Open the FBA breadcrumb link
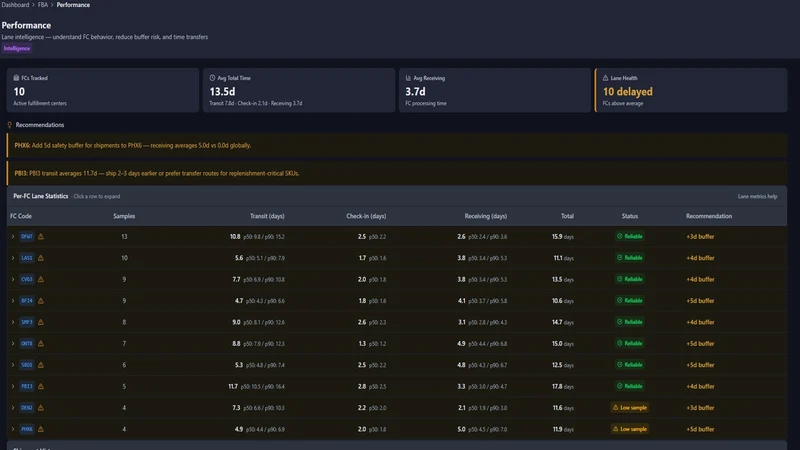 point(43,5)
